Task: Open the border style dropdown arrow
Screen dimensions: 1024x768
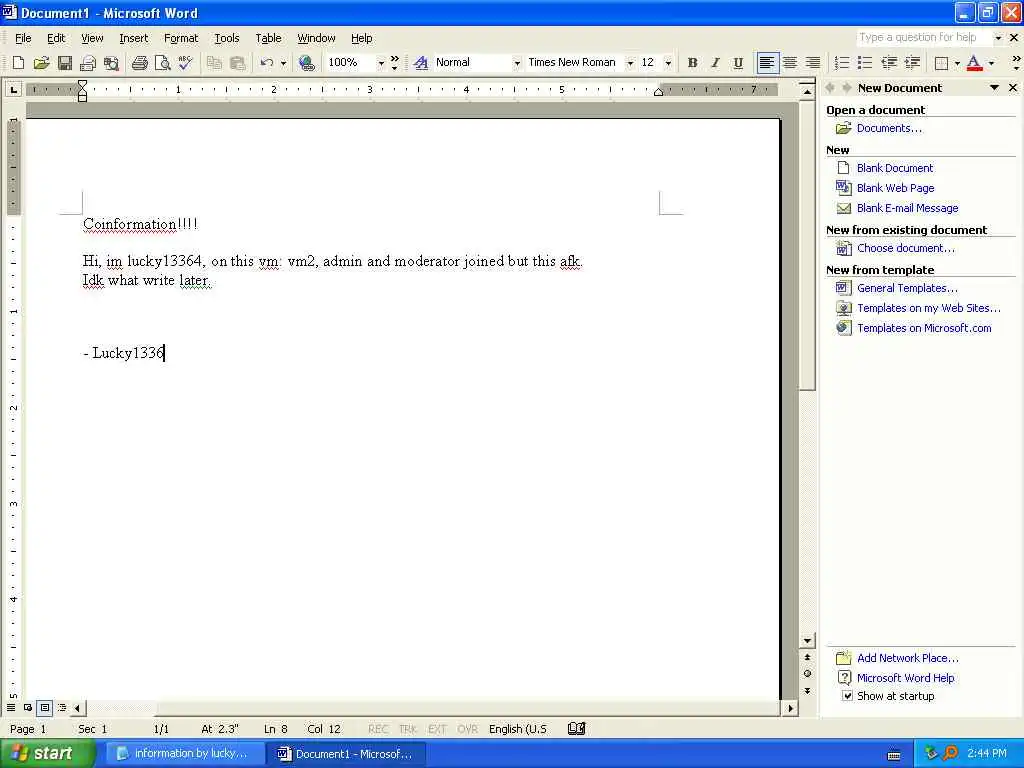Action: [957, 63]
